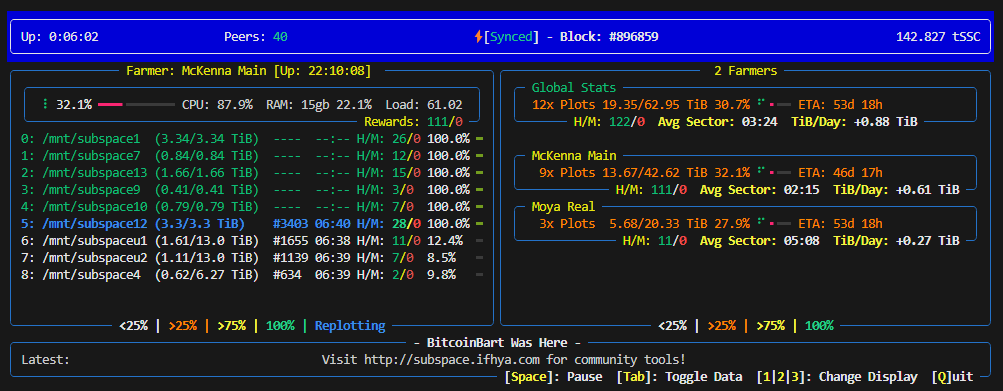
Task: Select plot row 7: /mnt/subspaceu2
Action: (252, 257)
